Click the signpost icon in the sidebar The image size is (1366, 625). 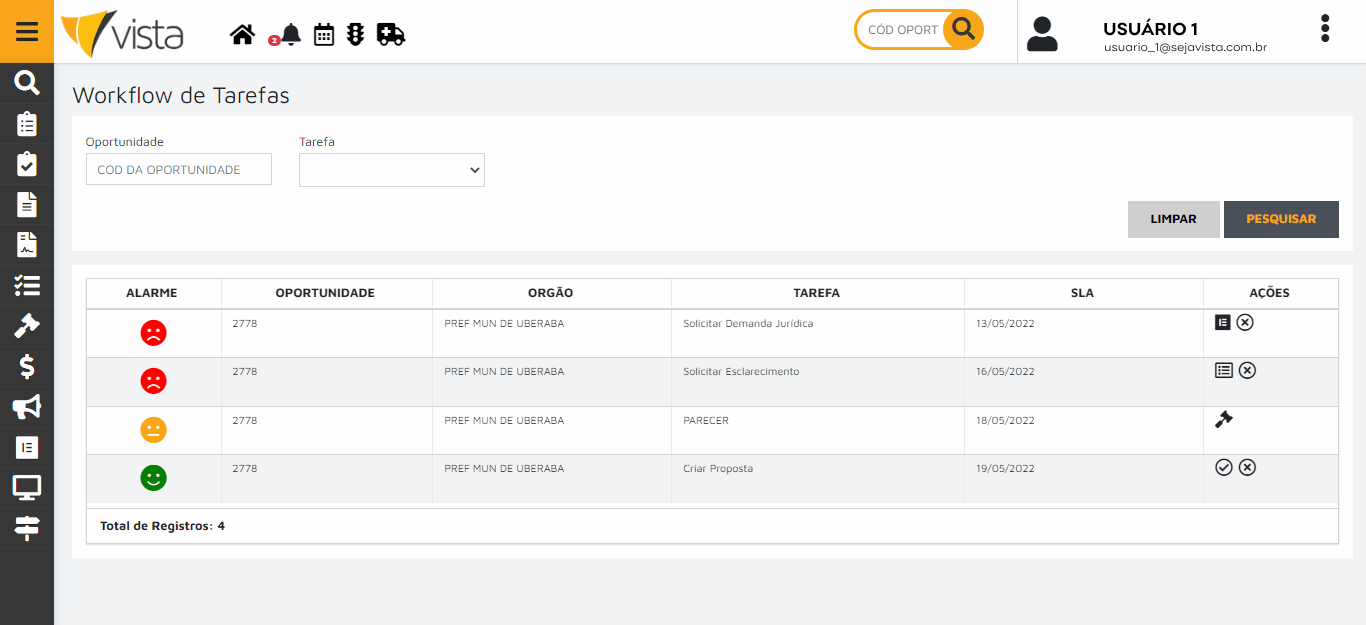click(x=27, y=528)
